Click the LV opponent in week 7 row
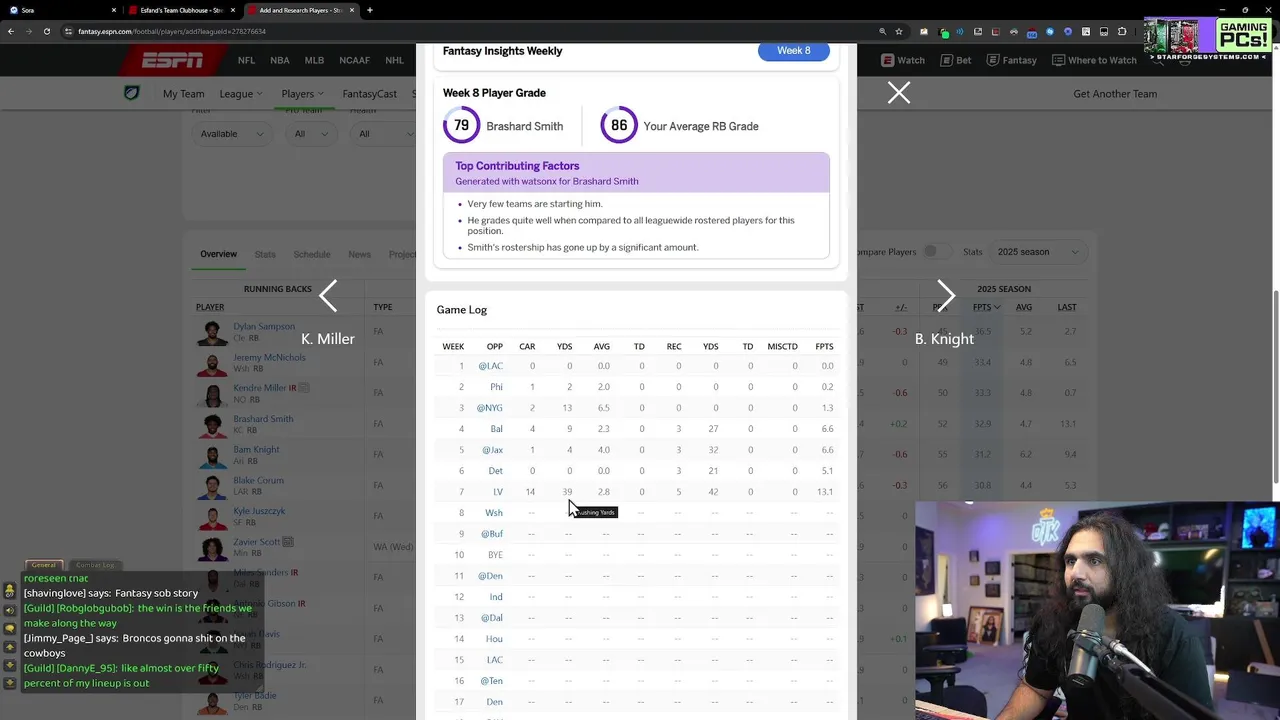 pyautogui.click(x=498, y=492)
